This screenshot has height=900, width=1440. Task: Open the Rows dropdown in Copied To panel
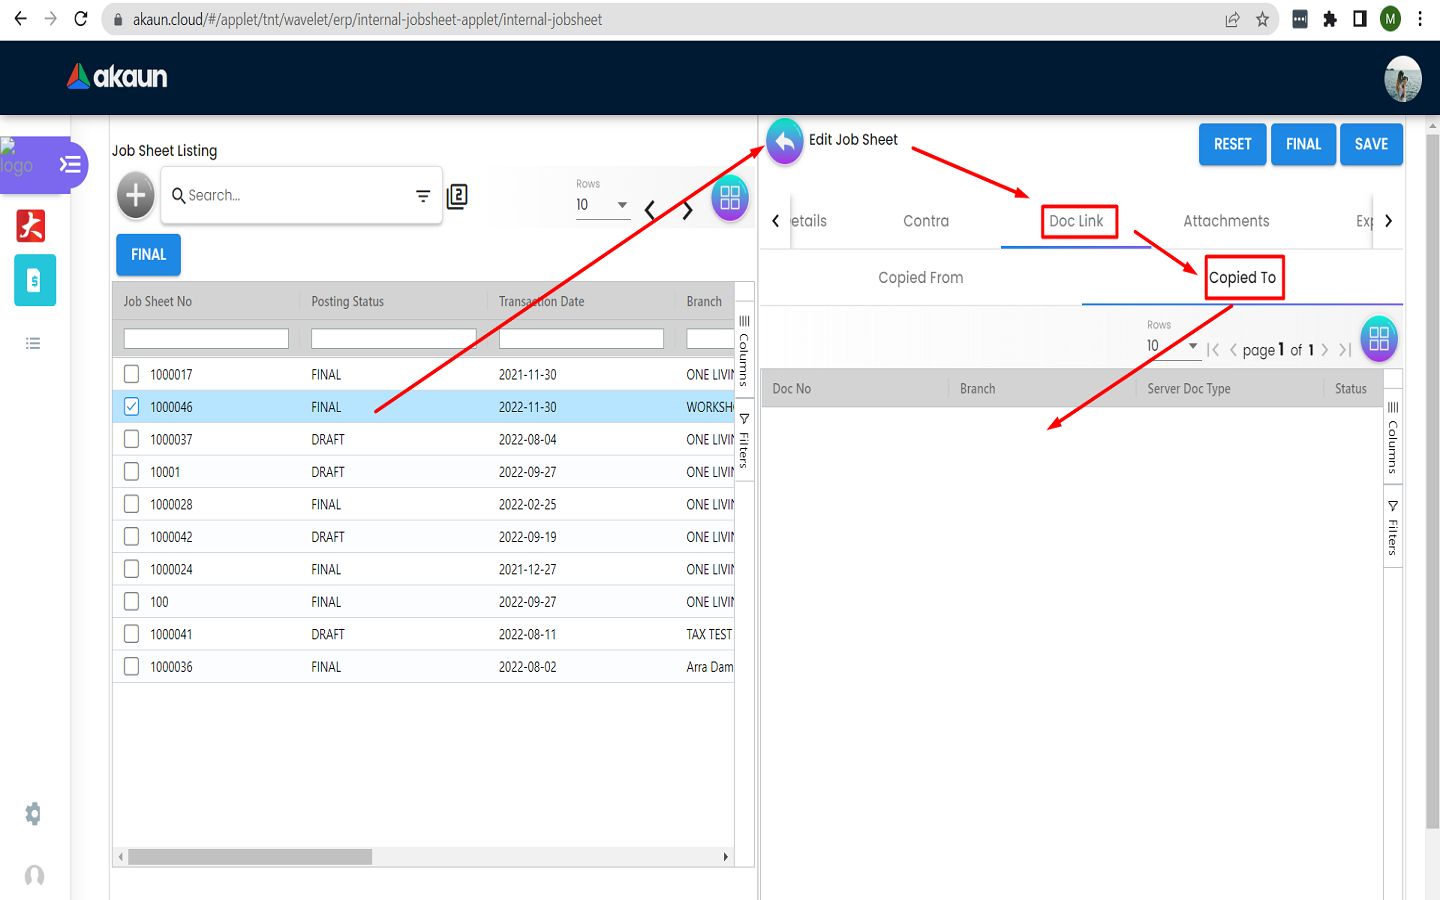(x=1172, y=346)
